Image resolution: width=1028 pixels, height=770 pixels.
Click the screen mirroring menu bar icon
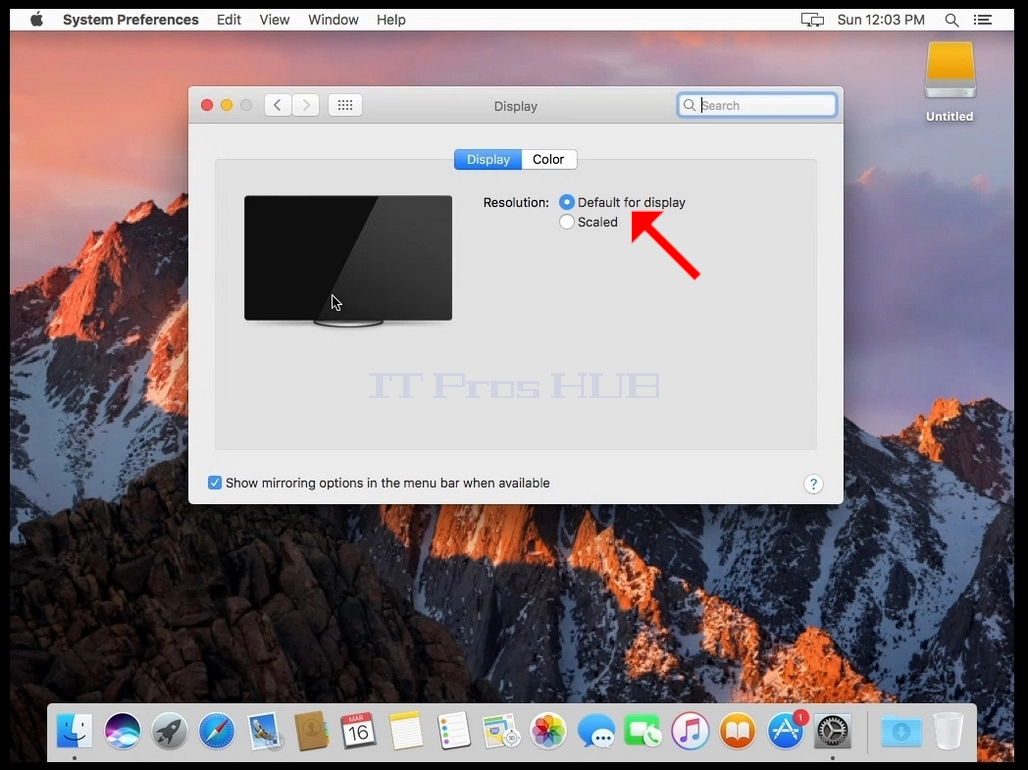coord(812,20)
